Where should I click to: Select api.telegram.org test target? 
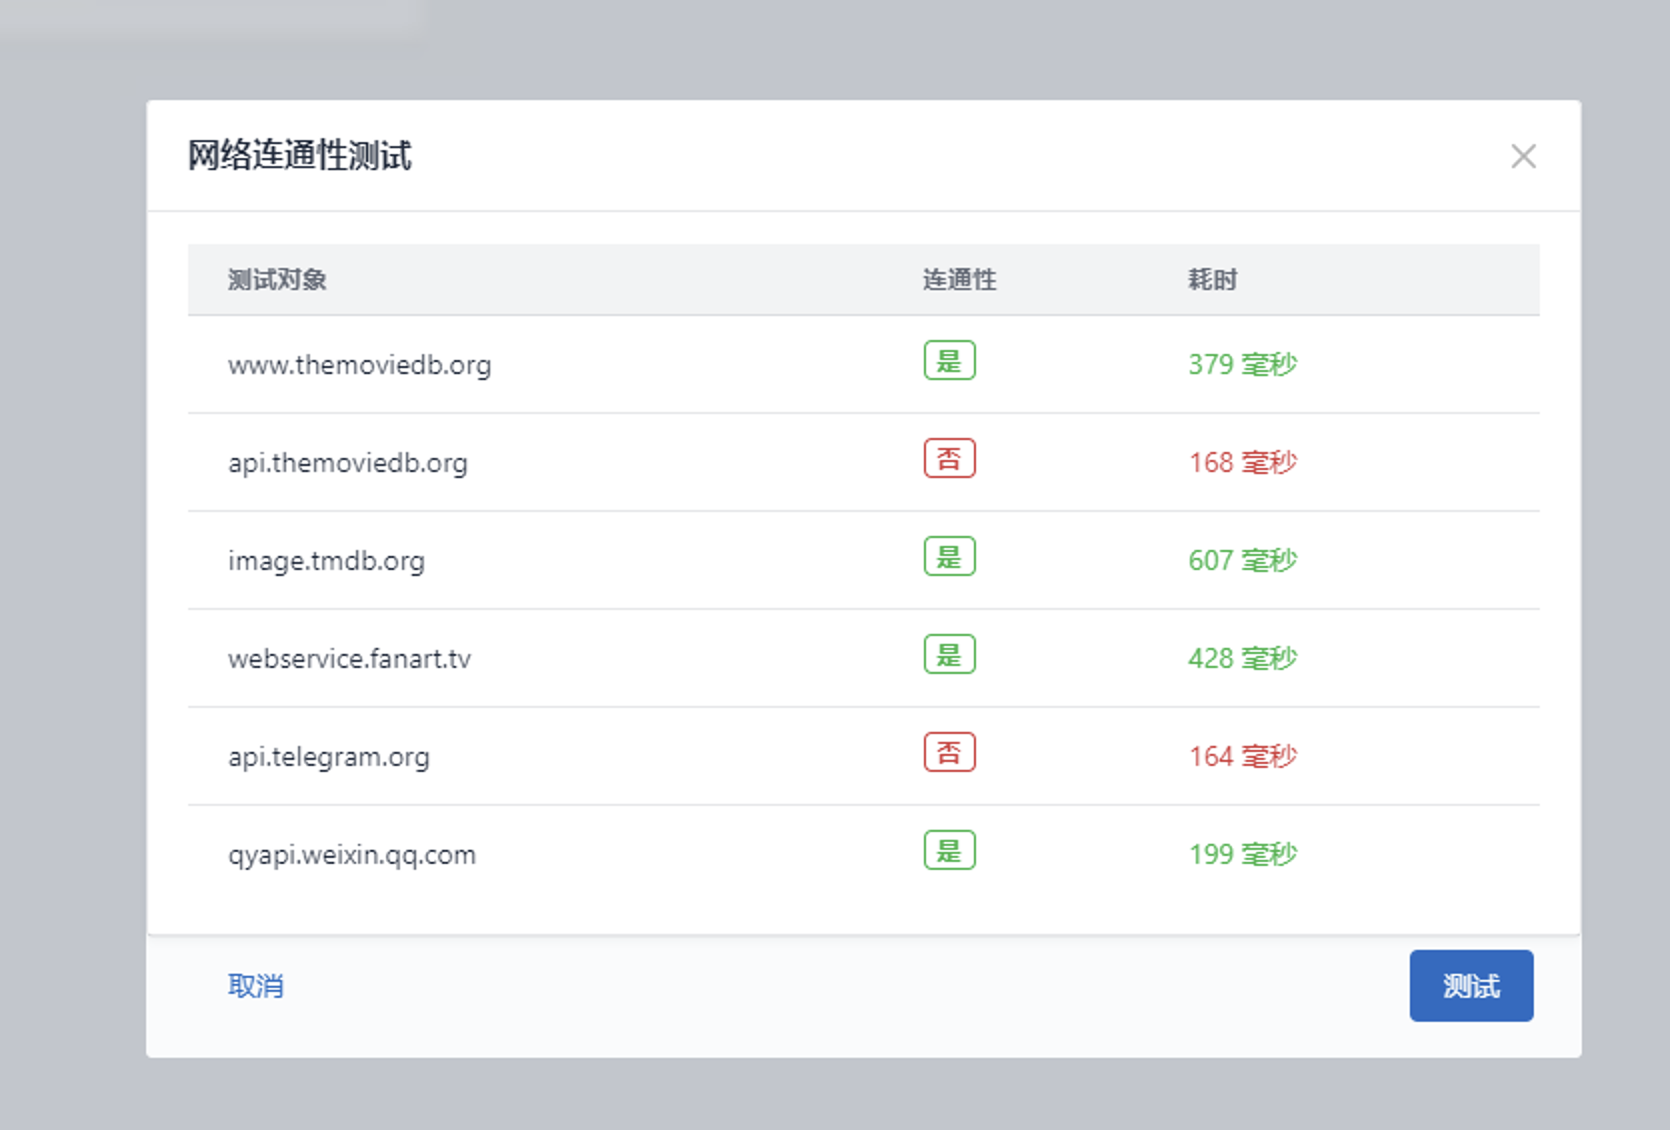329,757
